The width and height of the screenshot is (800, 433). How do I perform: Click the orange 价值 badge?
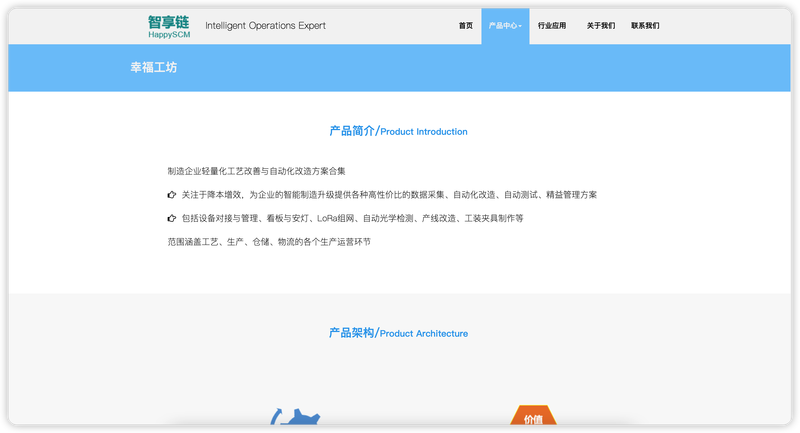point(533,415)
